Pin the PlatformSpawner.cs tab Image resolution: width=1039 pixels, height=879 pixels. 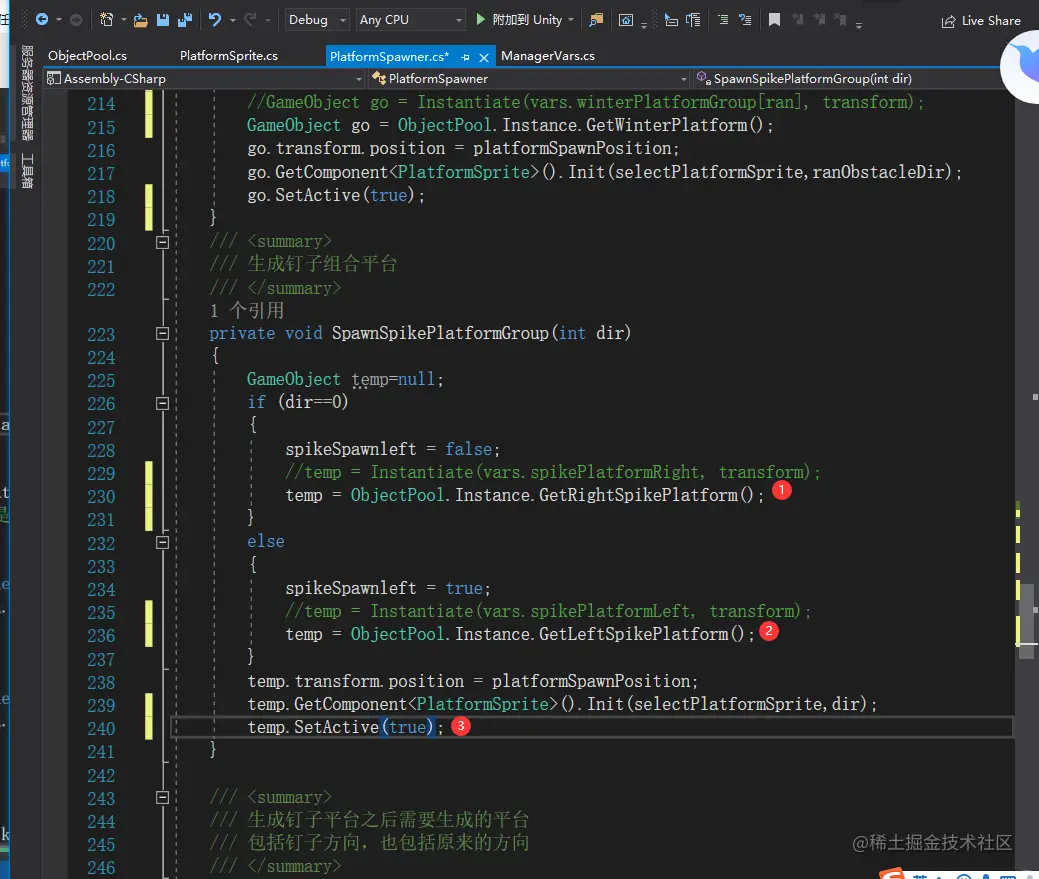point(465,57)
